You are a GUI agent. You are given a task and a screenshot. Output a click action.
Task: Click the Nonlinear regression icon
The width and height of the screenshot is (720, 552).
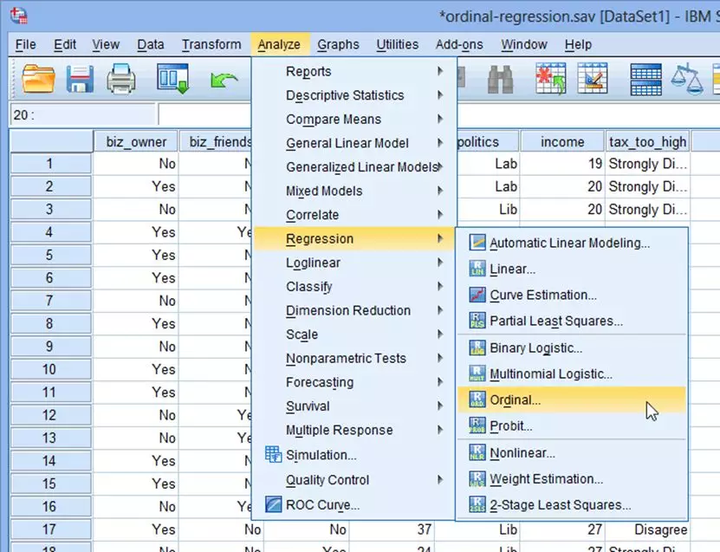[477, 453]
